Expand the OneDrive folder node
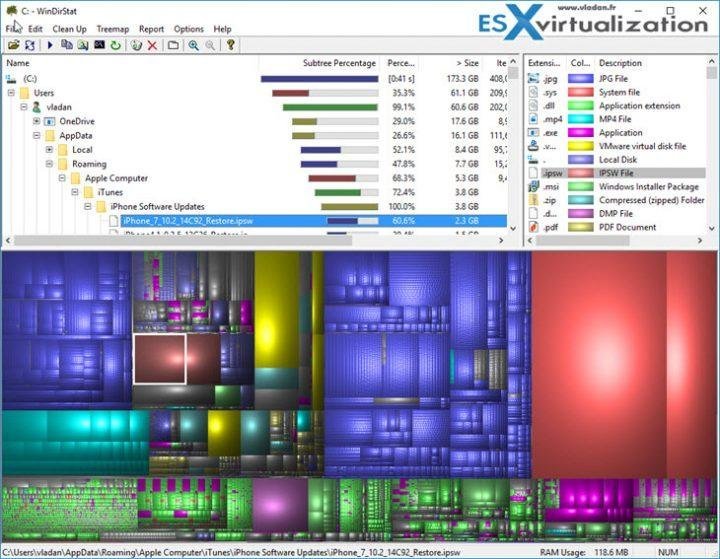720x559 pixels. pos(37,121)
